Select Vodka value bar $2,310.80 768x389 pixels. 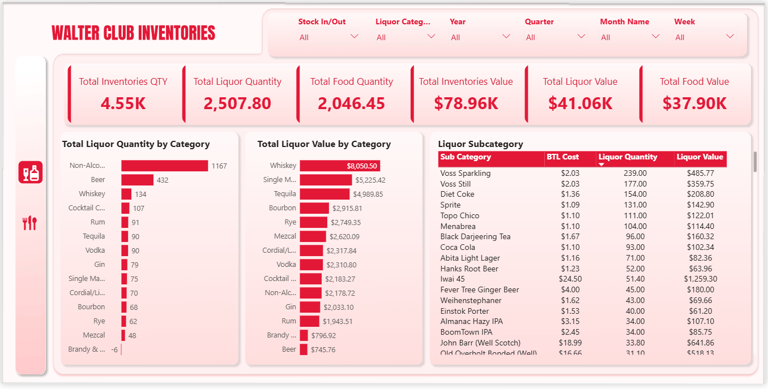click(312, 265)
